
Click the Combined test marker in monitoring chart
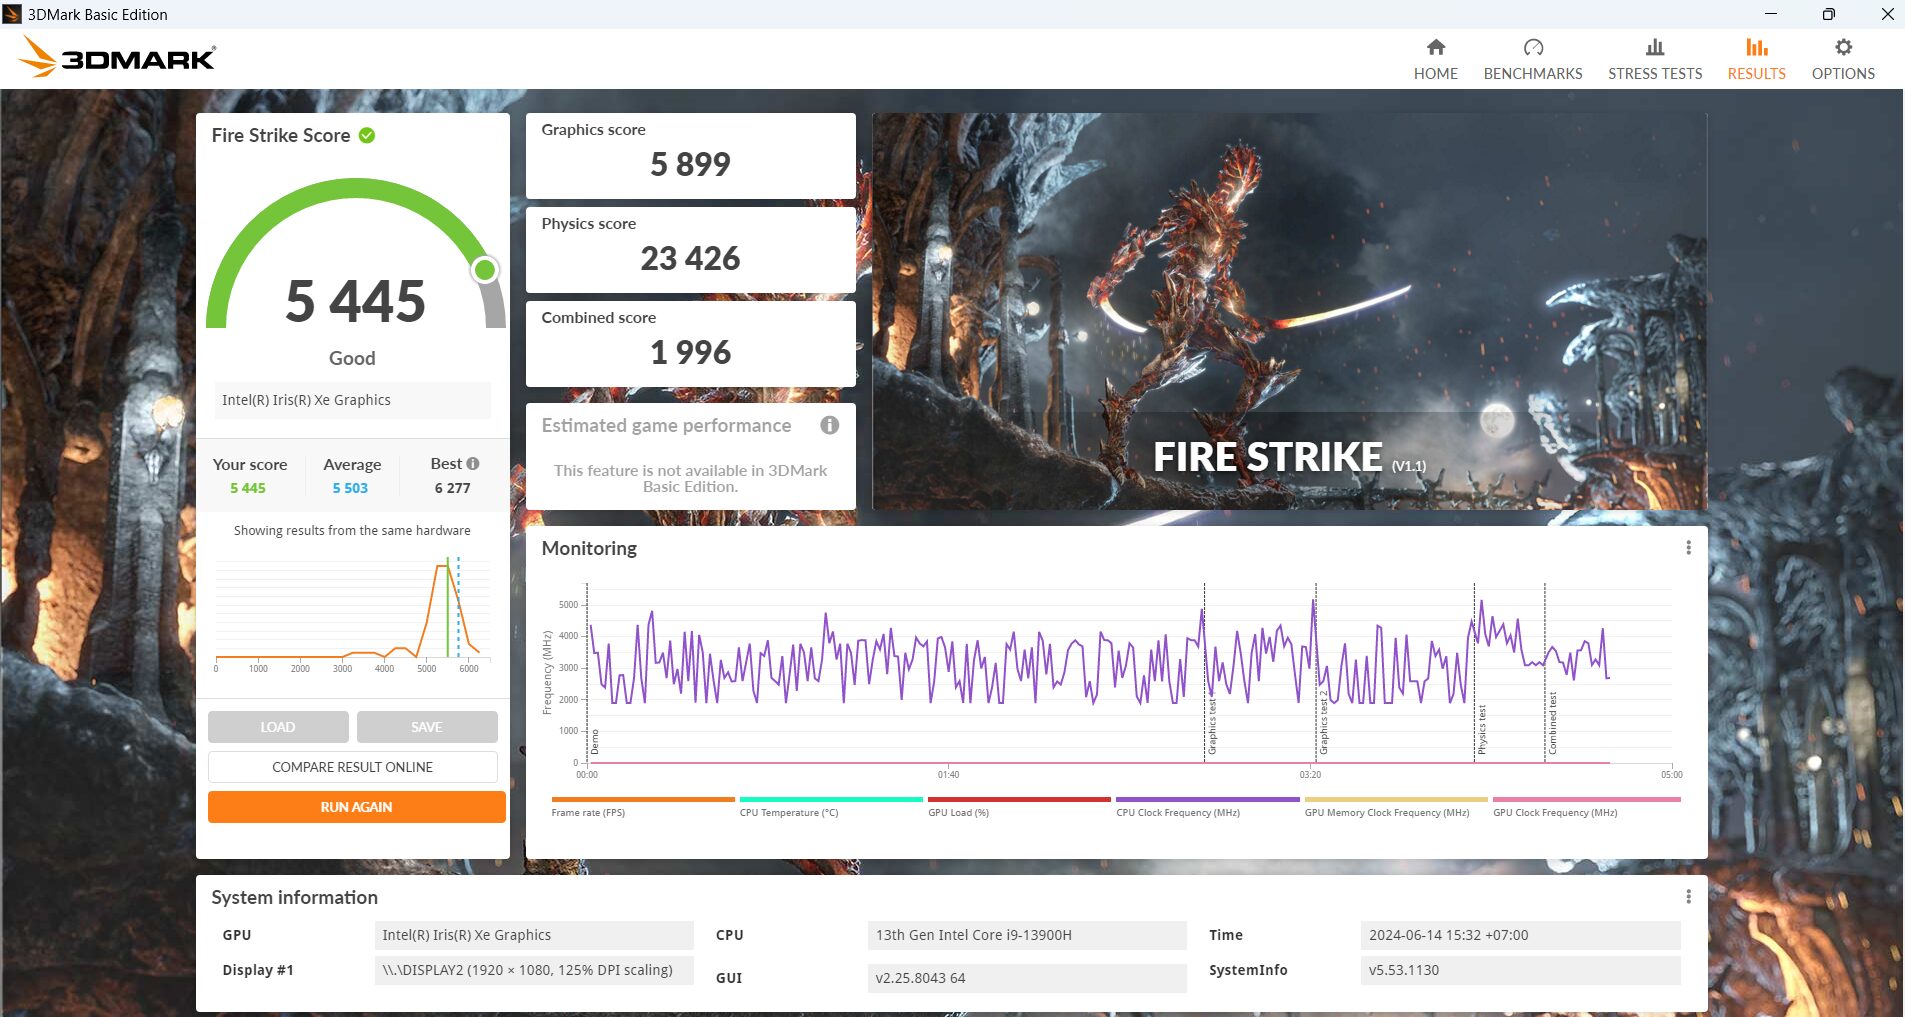click(x=1552, y=722)
